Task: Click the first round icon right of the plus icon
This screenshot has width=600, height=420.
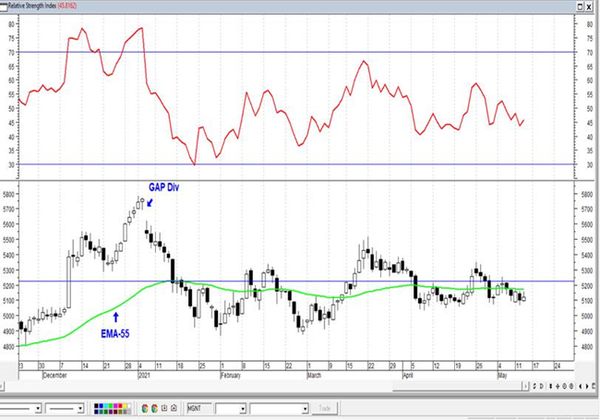Action: point(564,386)
